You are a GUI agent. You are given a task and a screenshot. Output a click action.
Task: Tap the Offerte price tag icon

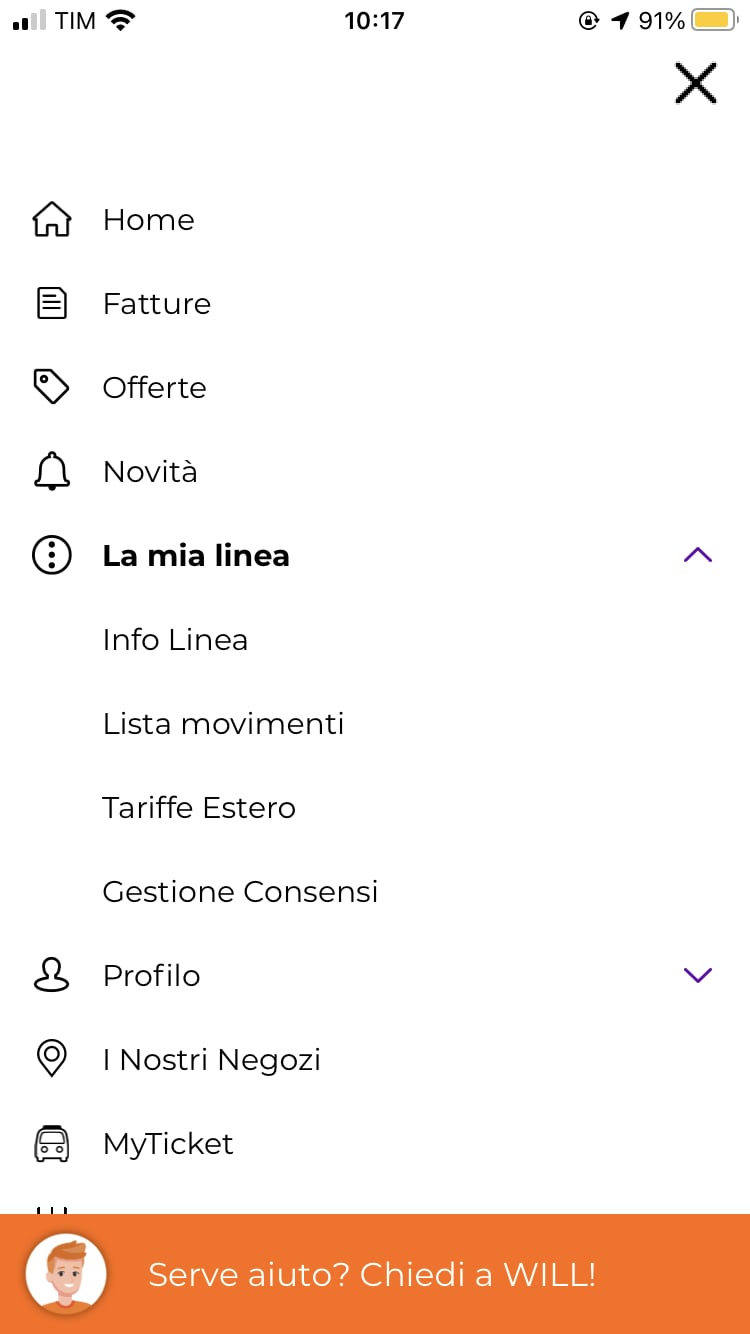click(52, 387)
